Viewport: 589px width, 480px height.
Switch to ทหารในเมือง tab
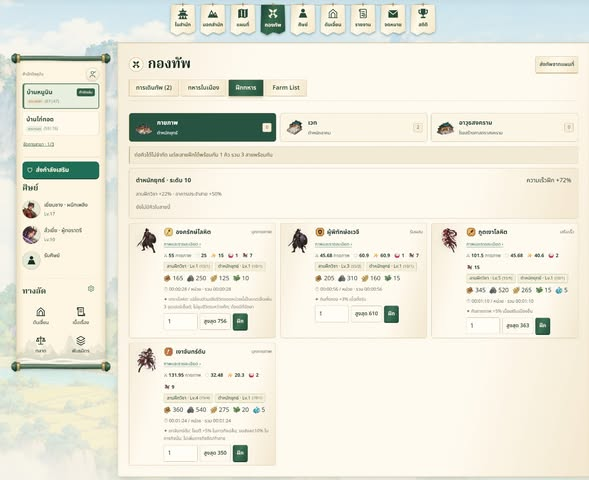coord(203,88)
